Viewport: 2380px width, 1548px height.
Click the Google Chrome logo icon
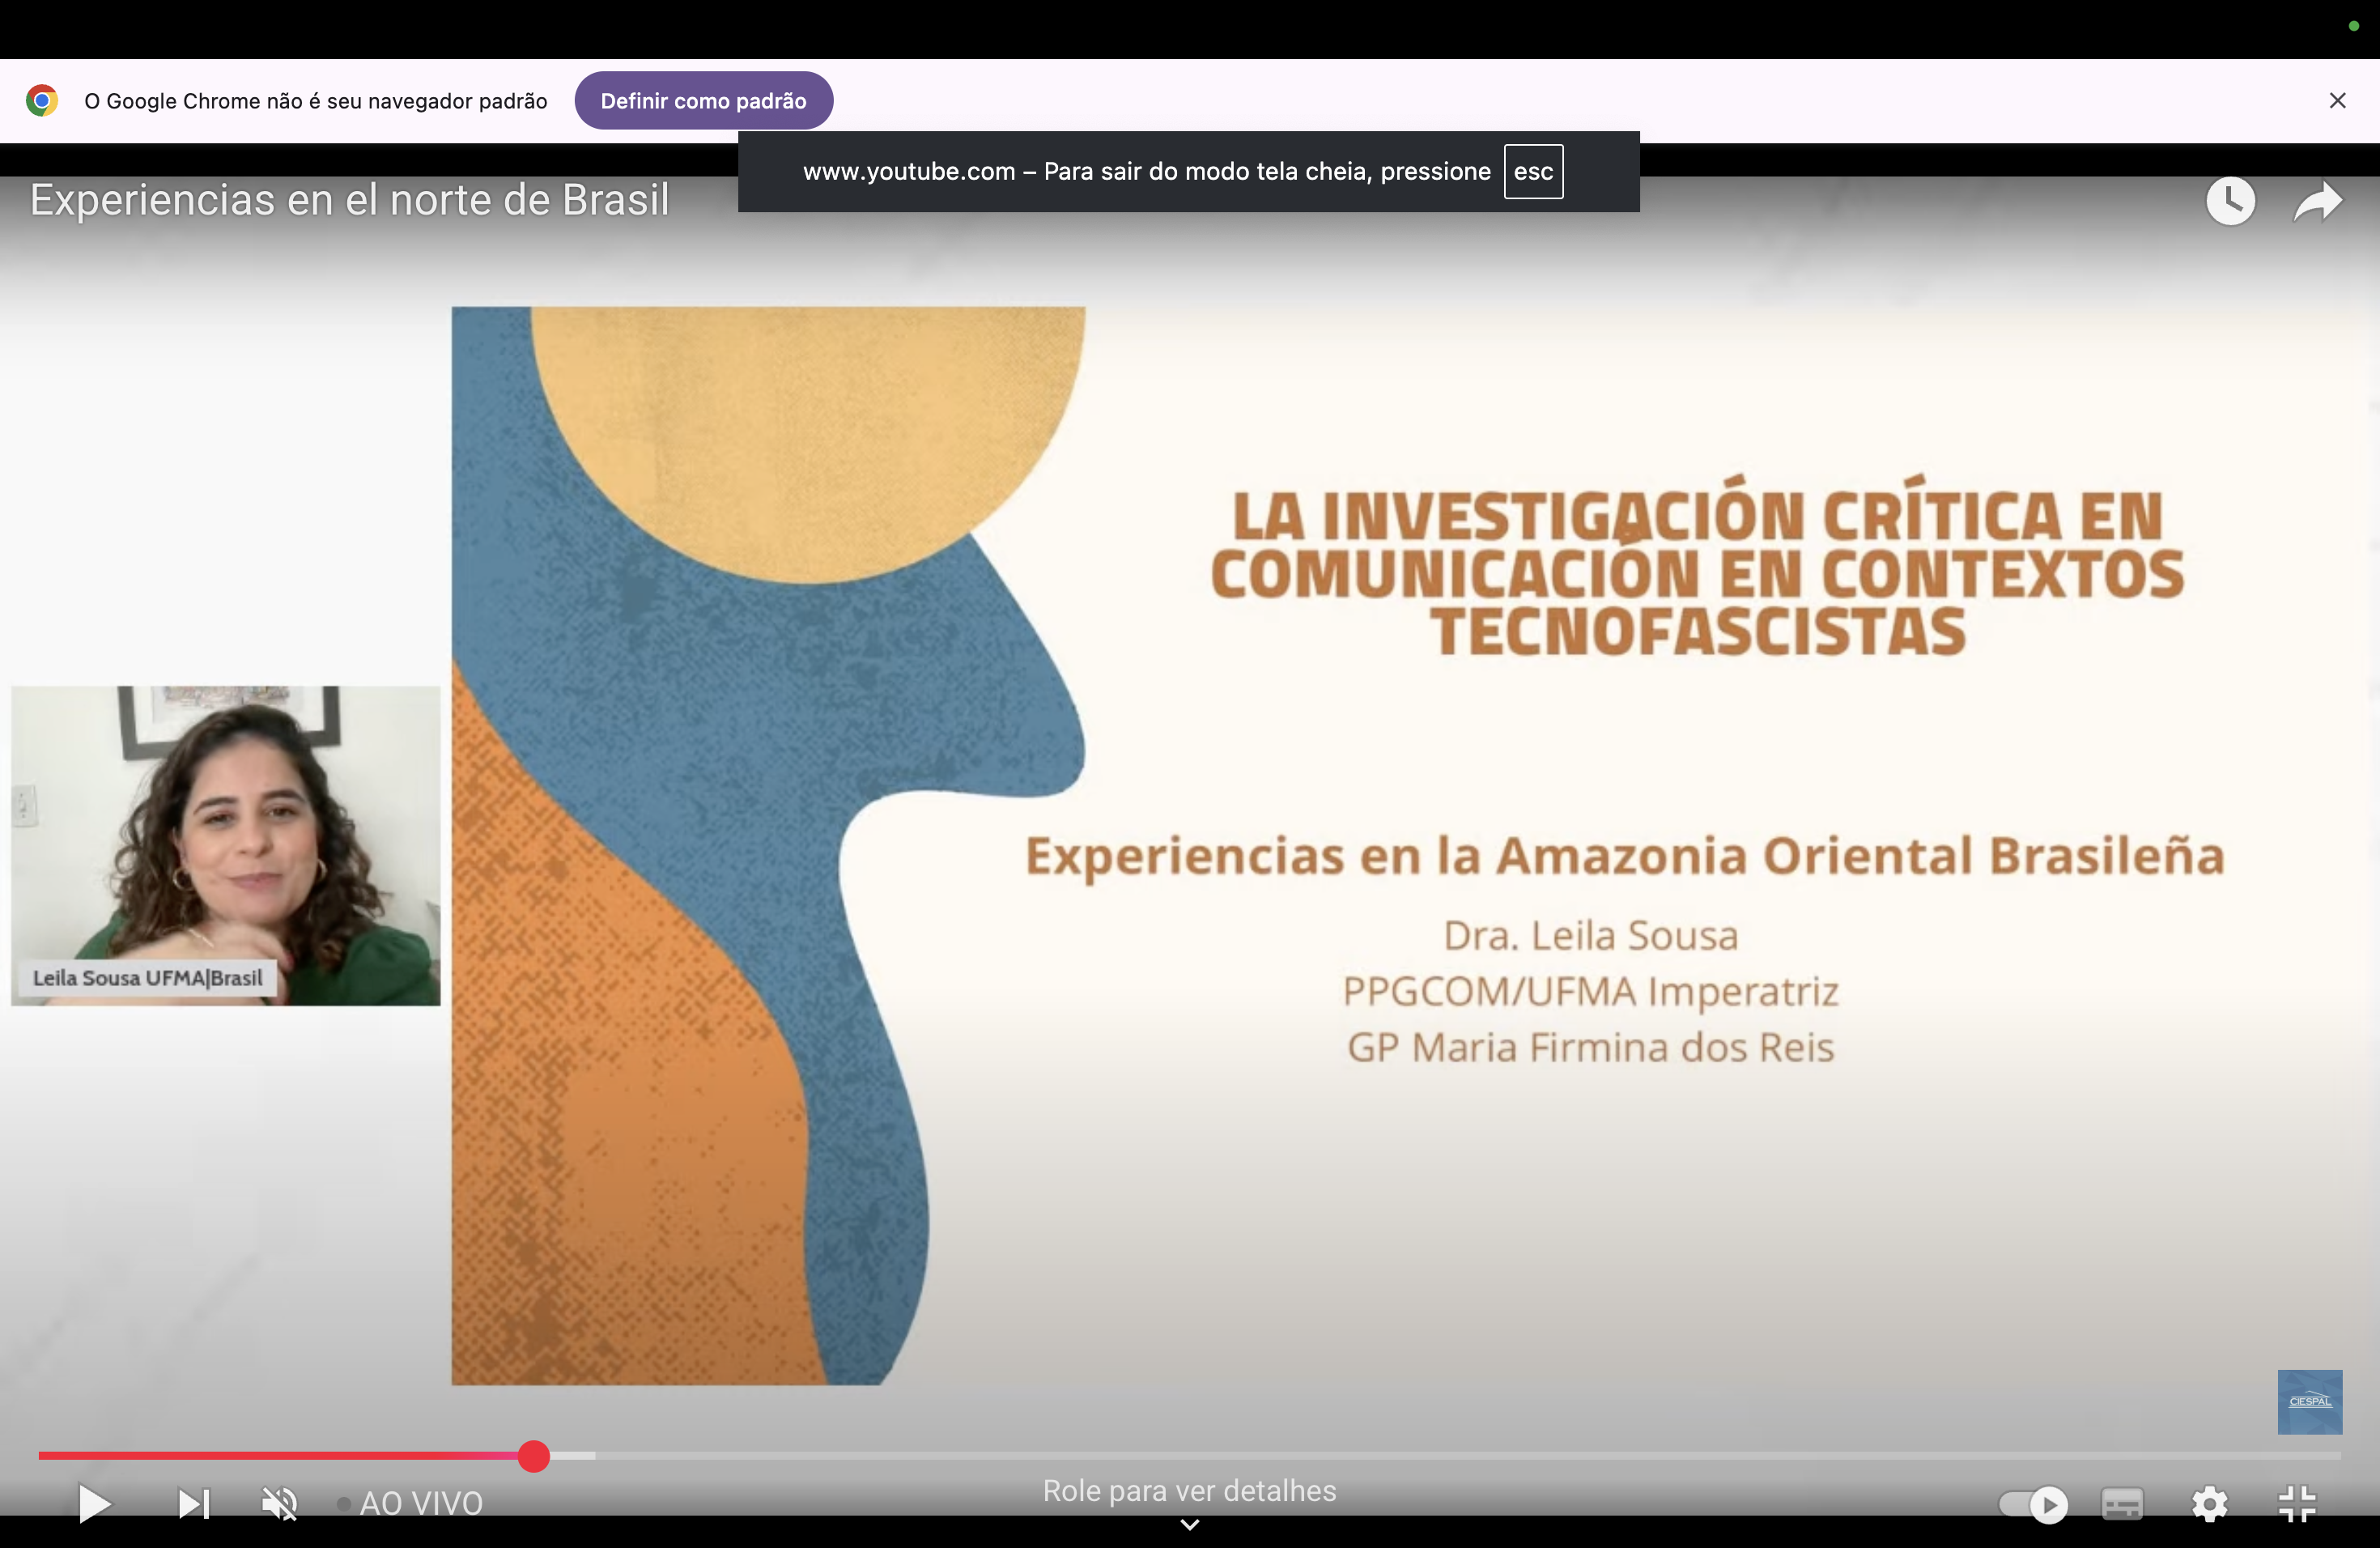(x=42, y=101)
